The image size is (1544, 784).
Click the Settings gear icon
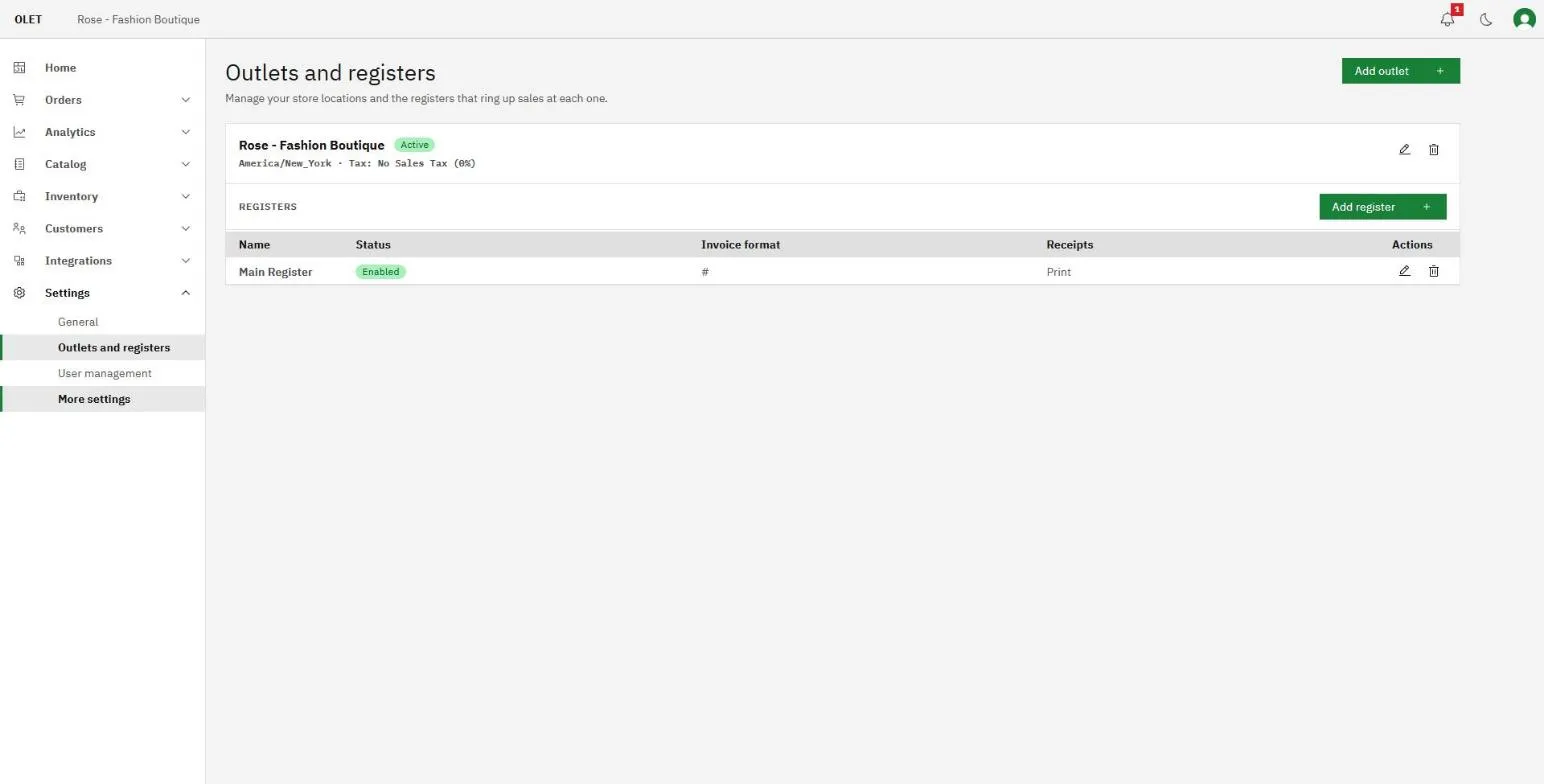click(19, 293)
